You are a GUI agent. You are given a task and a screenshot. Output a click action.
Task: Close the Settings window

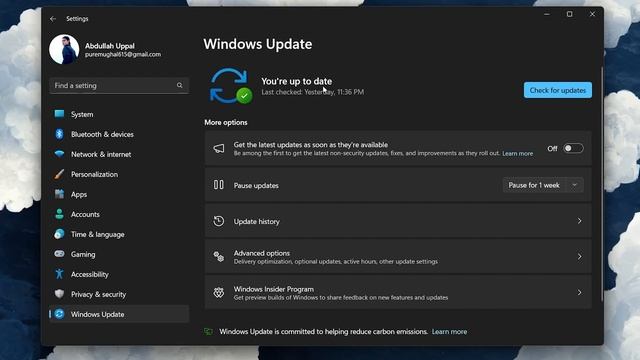pyautogui.click(x=592, y=14)
